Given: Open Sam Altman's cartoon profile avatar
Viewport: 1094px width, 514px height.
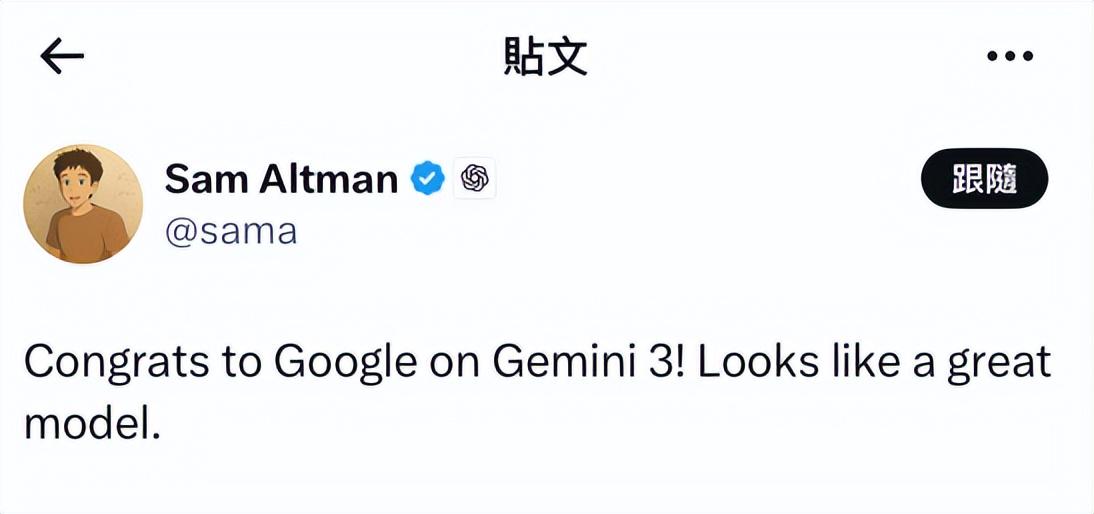Looking at the screenshot, I should [x=83, y=204].
